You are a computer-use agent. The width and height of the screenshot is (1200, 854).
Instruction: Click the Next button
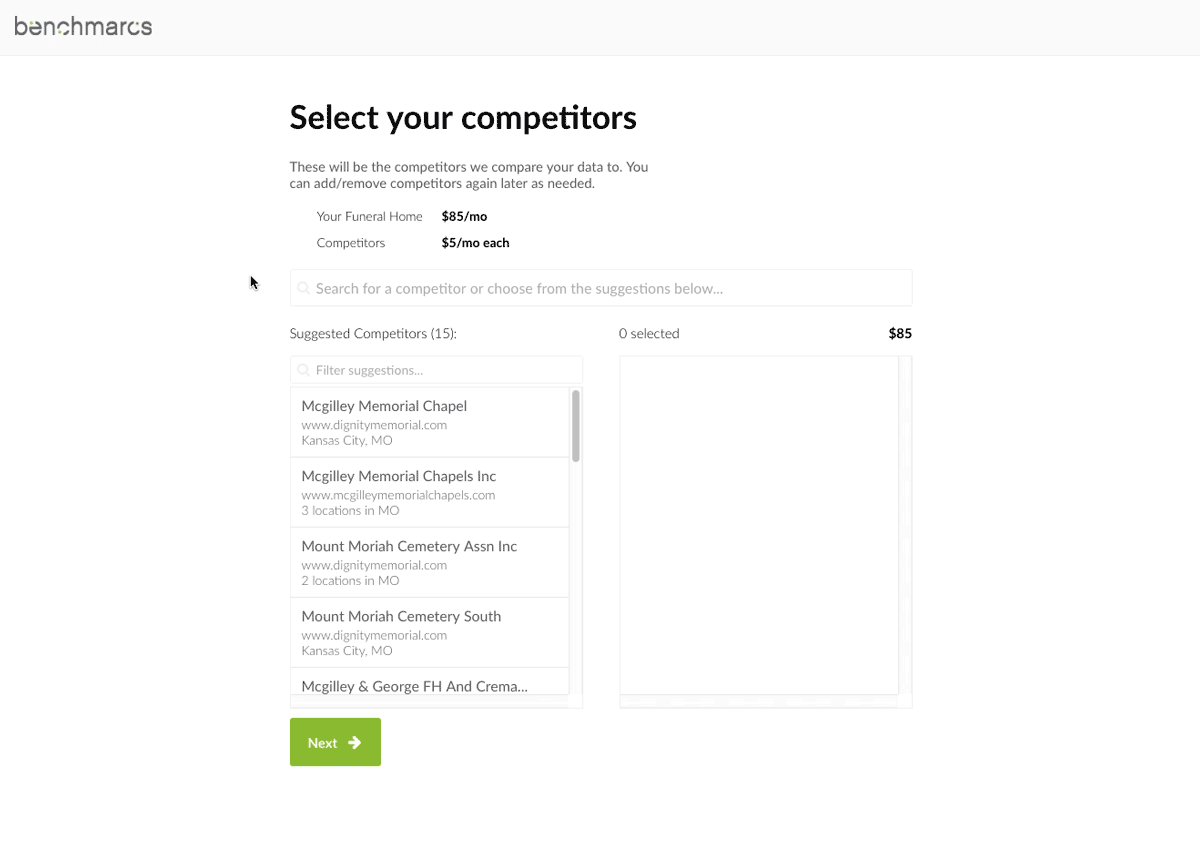[335, 742]
